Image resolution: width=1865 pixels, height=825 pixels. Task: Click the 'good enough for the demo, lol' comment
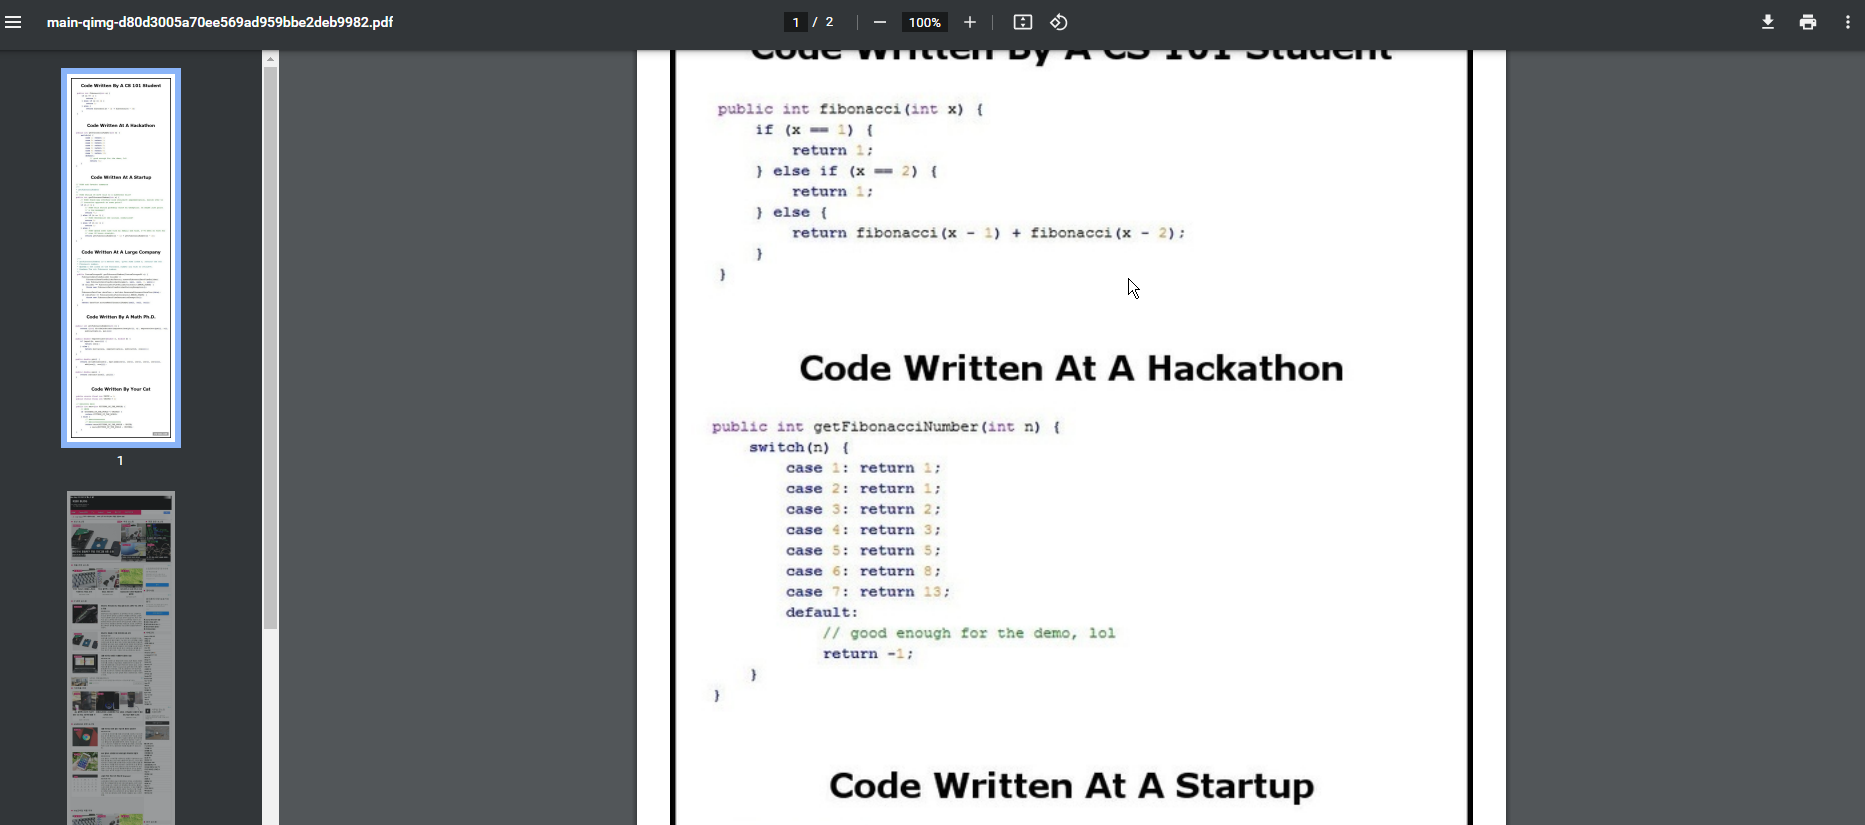(x=969, y=633)
